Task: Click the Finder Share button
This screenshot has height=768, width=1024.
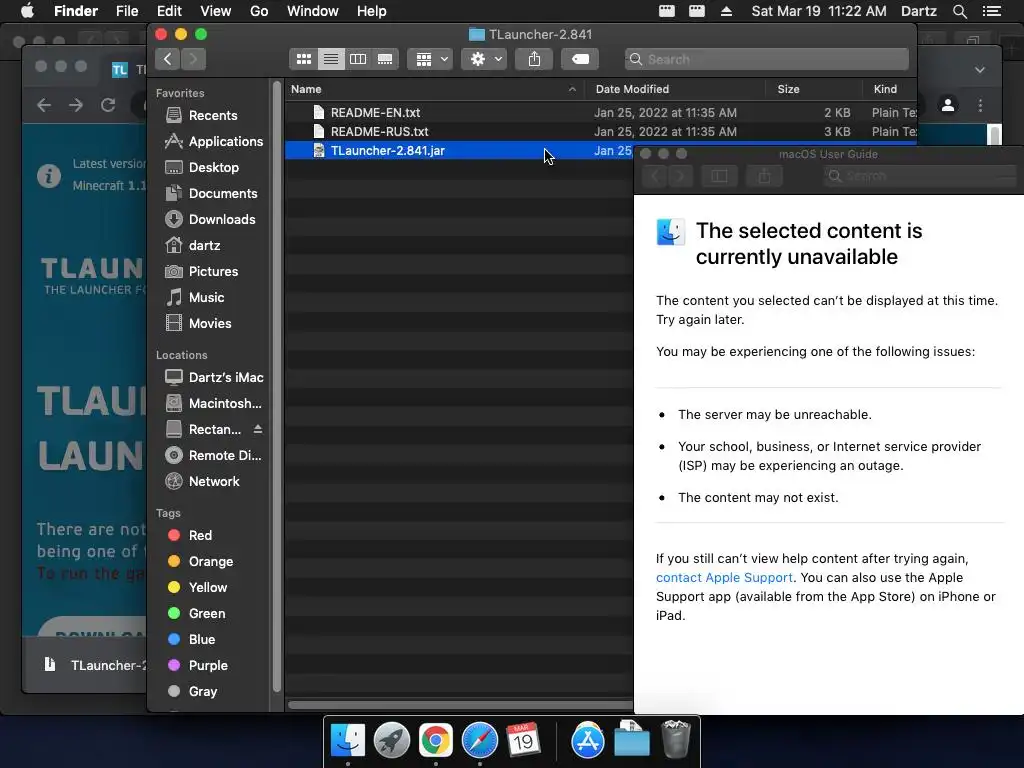Action: click(x=534, y=59)
